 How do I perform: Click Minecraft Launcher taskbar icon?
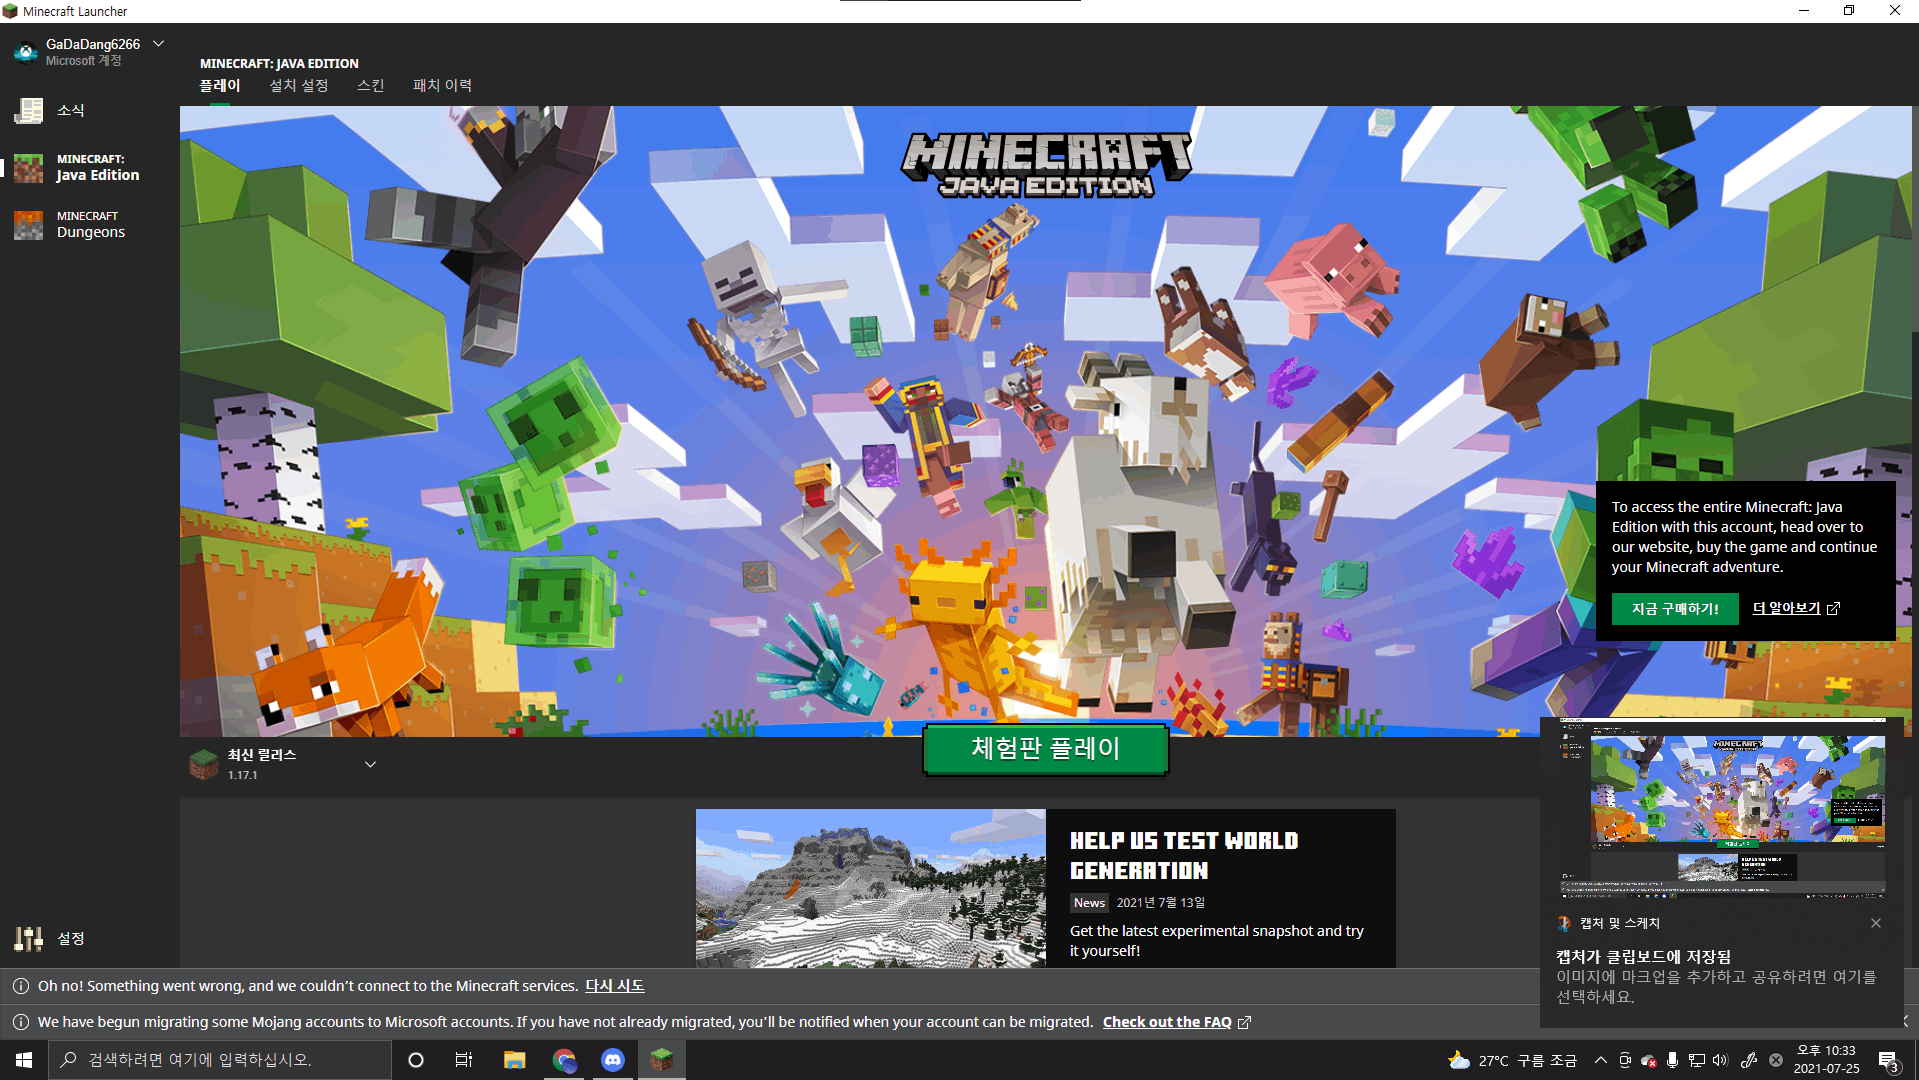(662, 1060)
